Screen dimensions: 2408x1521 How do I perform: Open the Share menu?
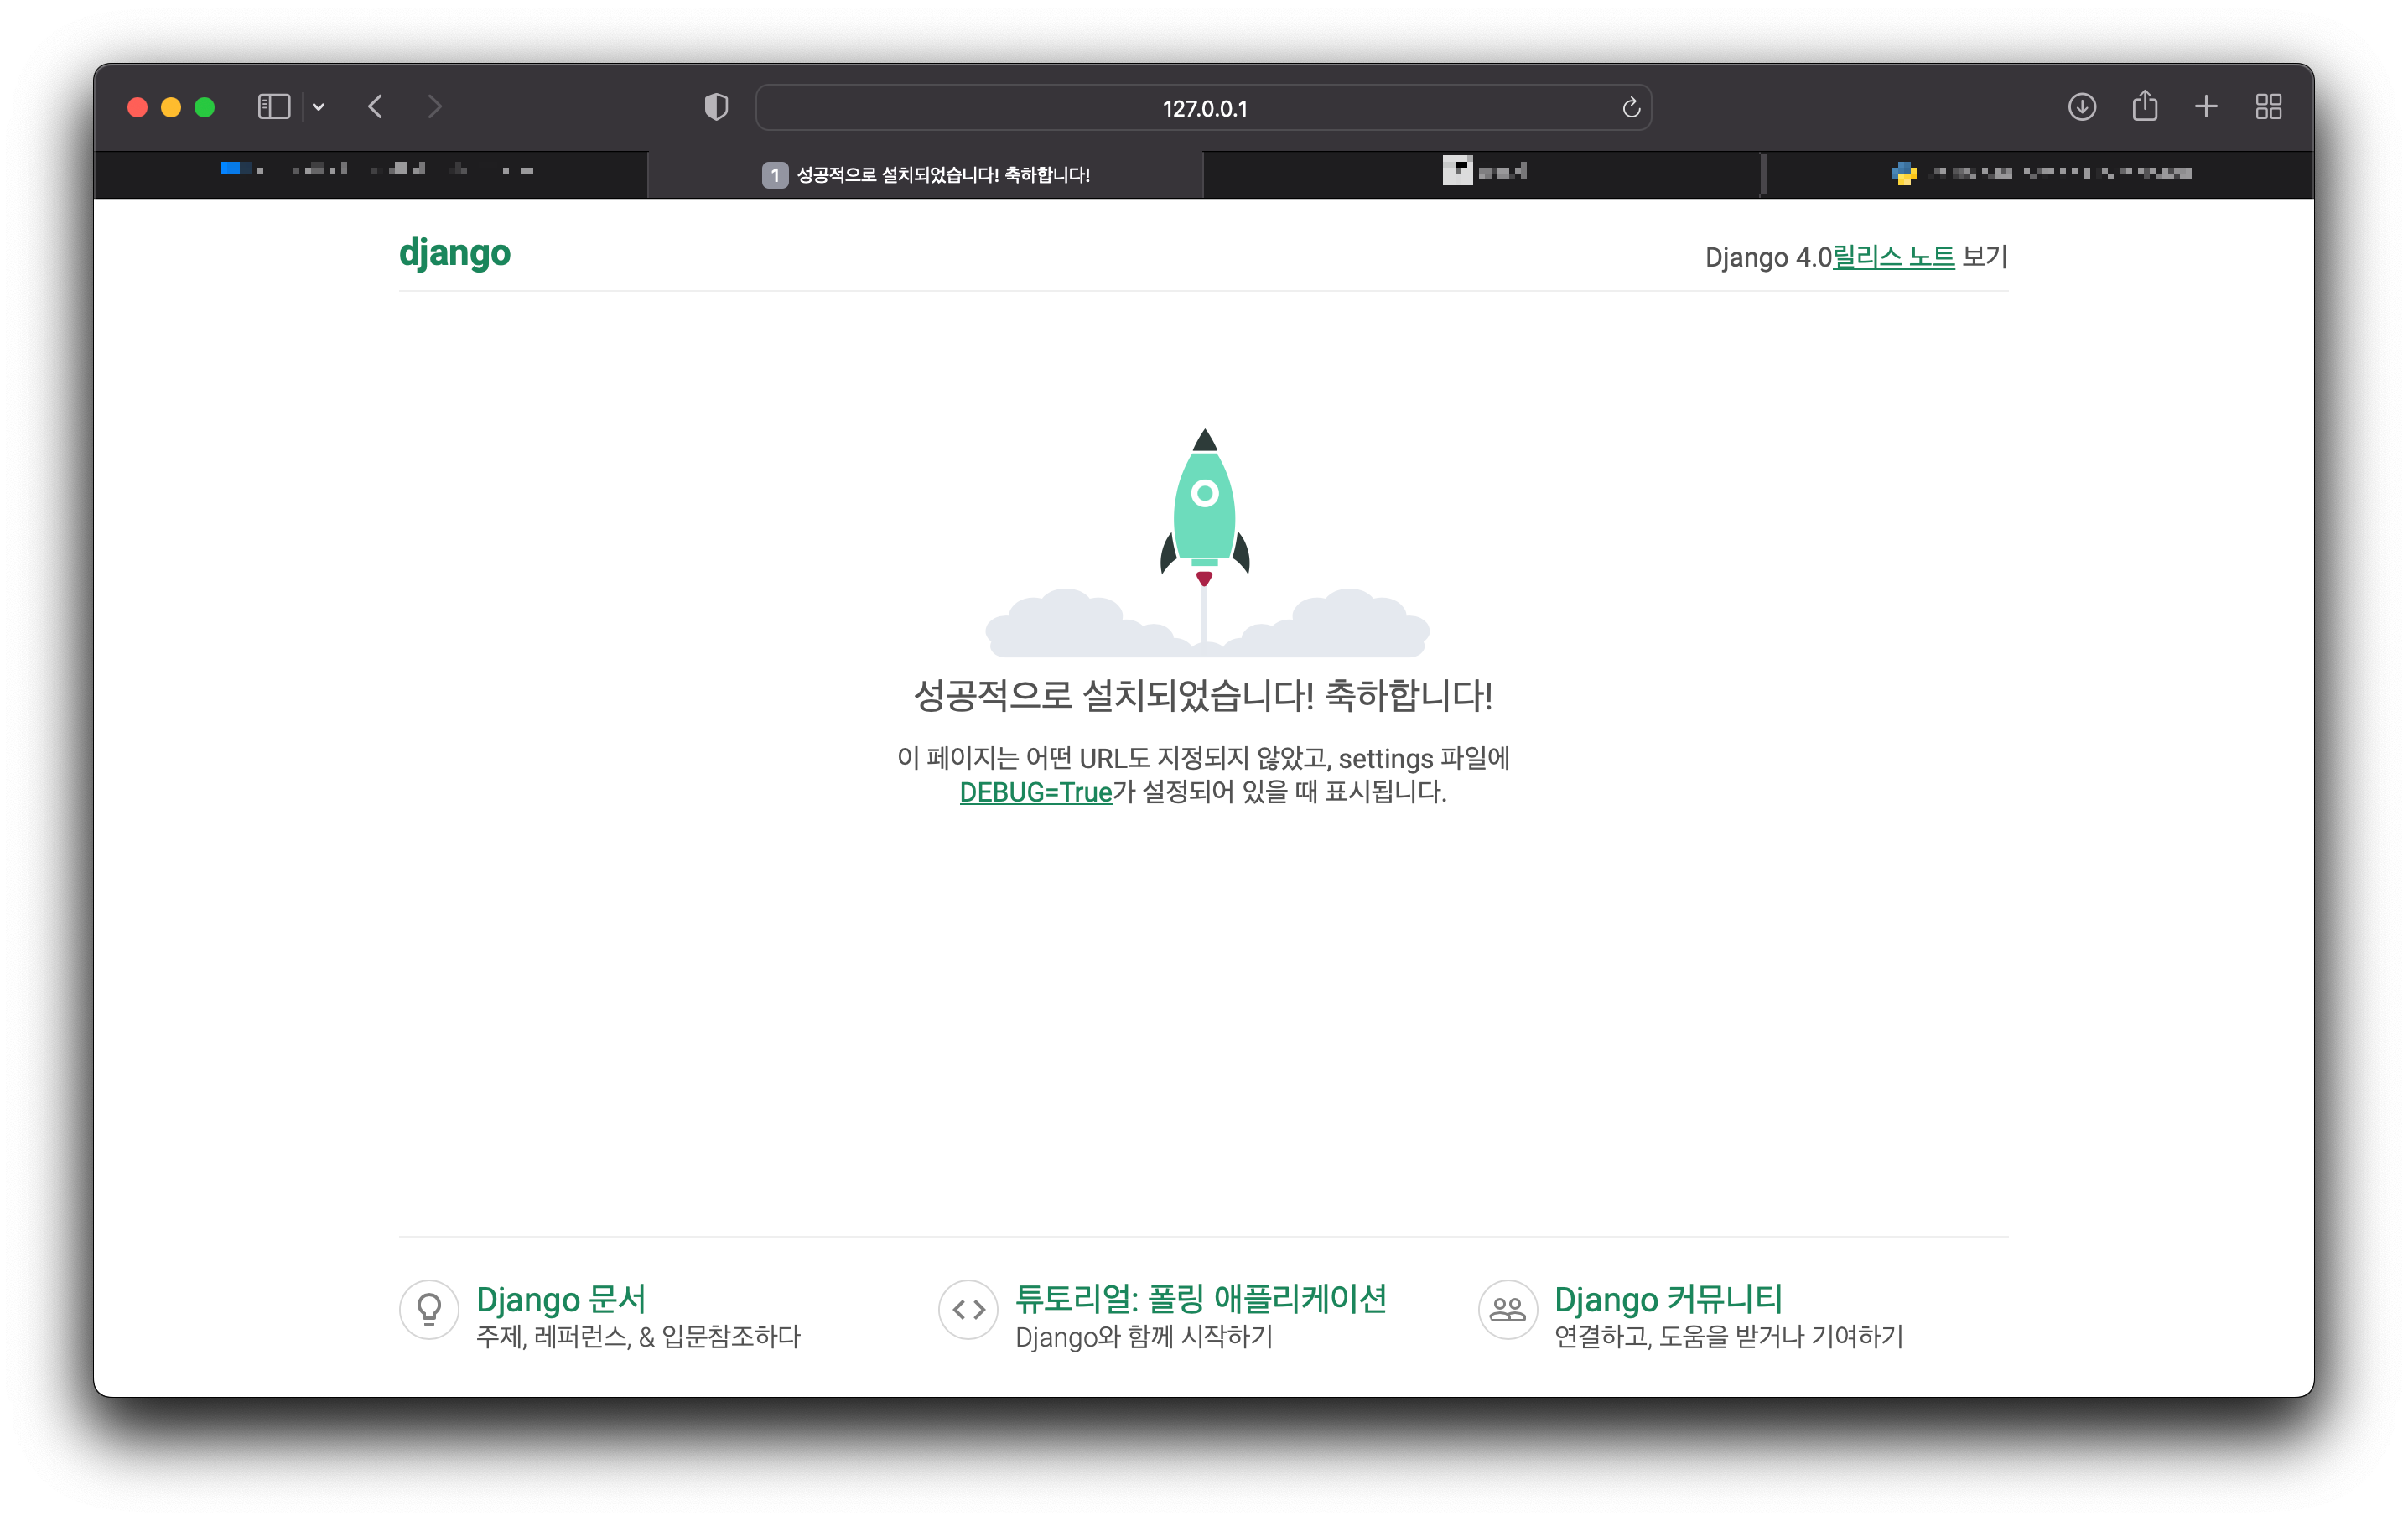(x=2144, y=106)
